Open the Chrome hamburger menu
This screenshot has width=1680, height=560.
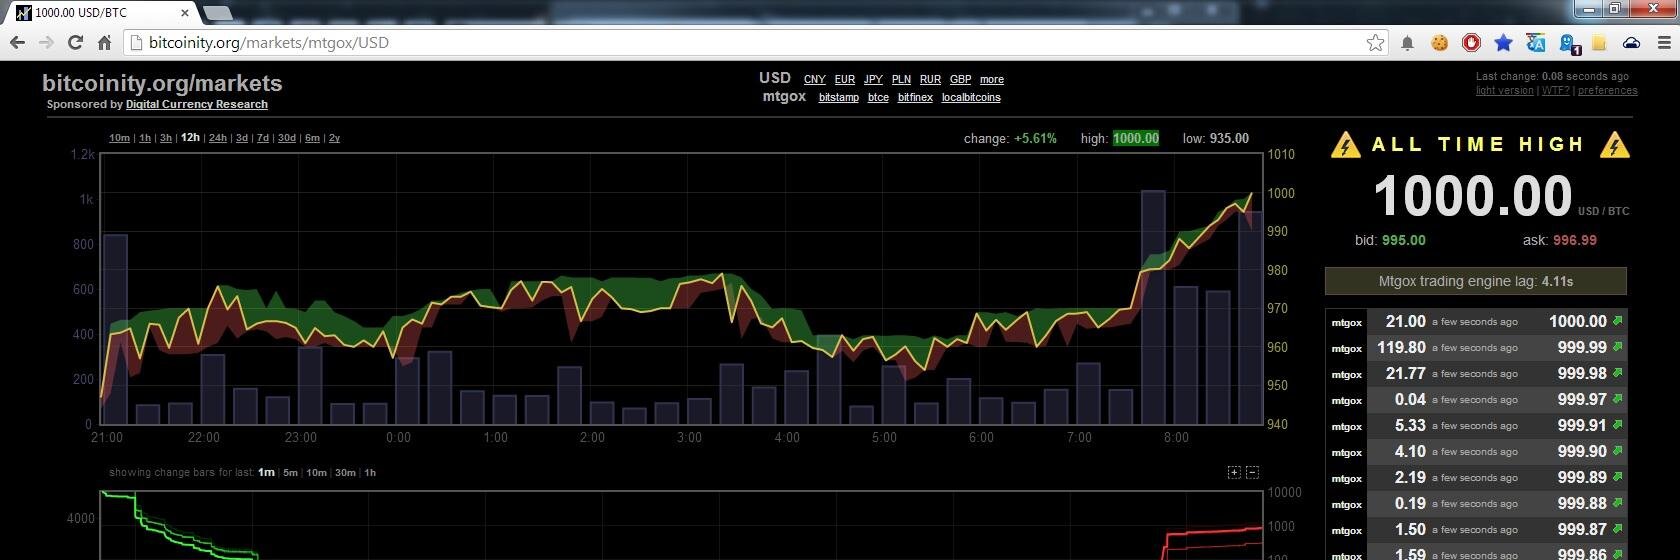(1664, 43)
